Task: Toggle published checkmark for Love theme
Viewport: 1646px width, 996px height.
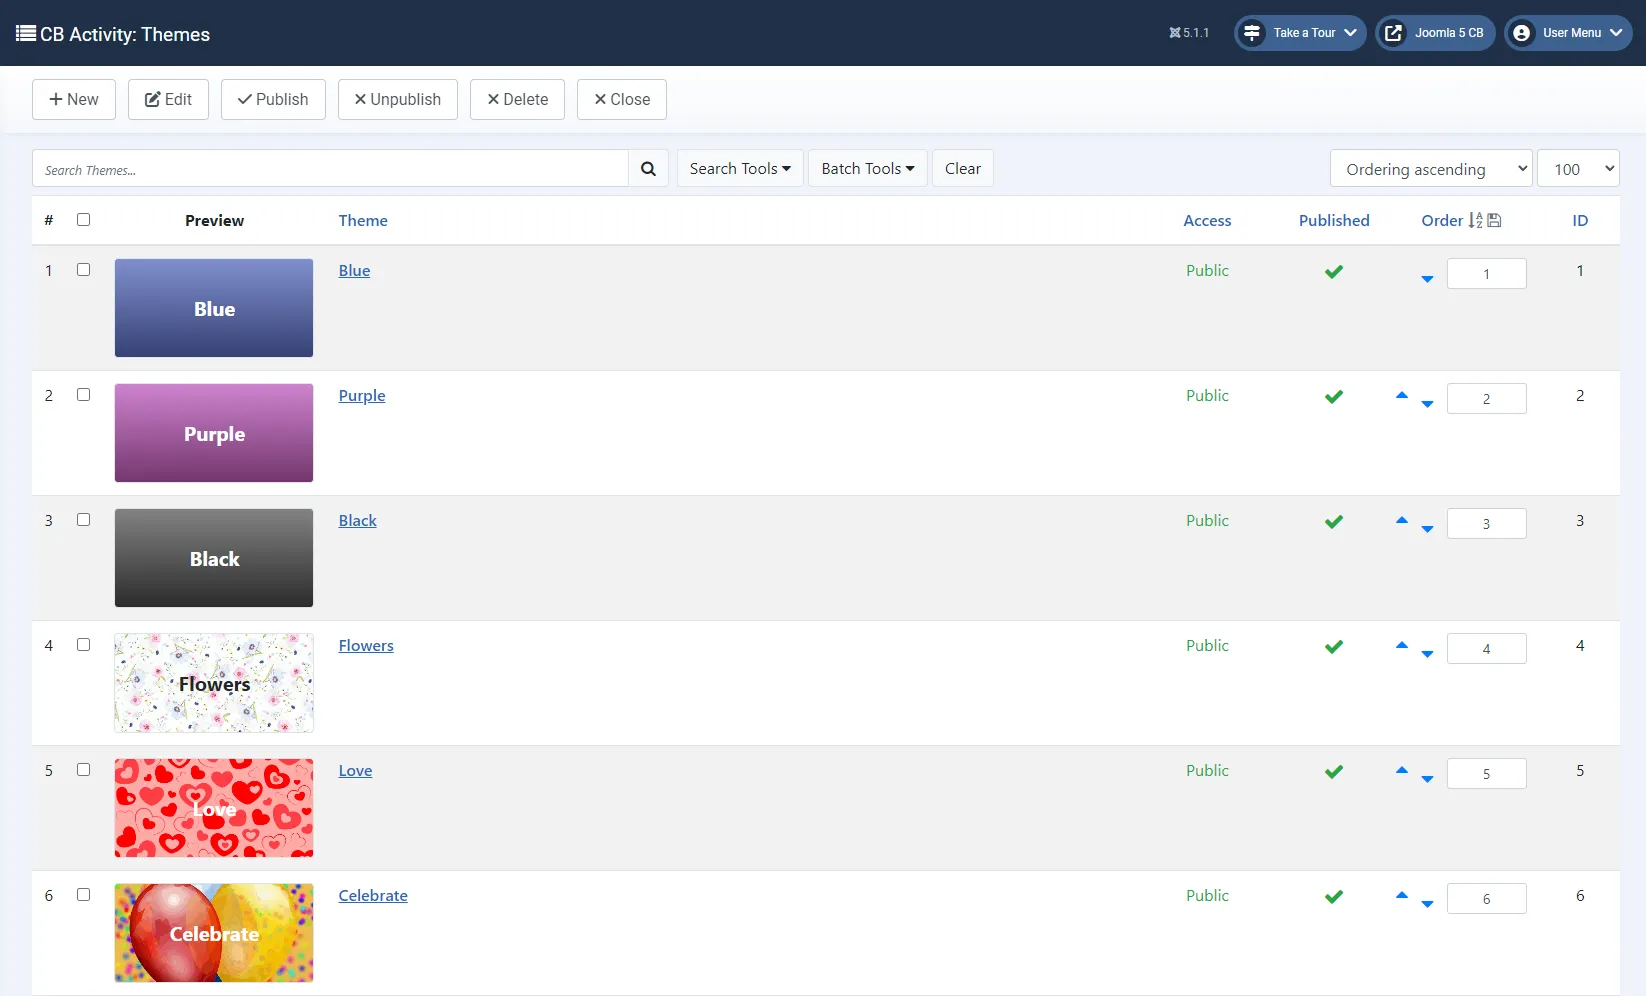Action: point(1334,772)
